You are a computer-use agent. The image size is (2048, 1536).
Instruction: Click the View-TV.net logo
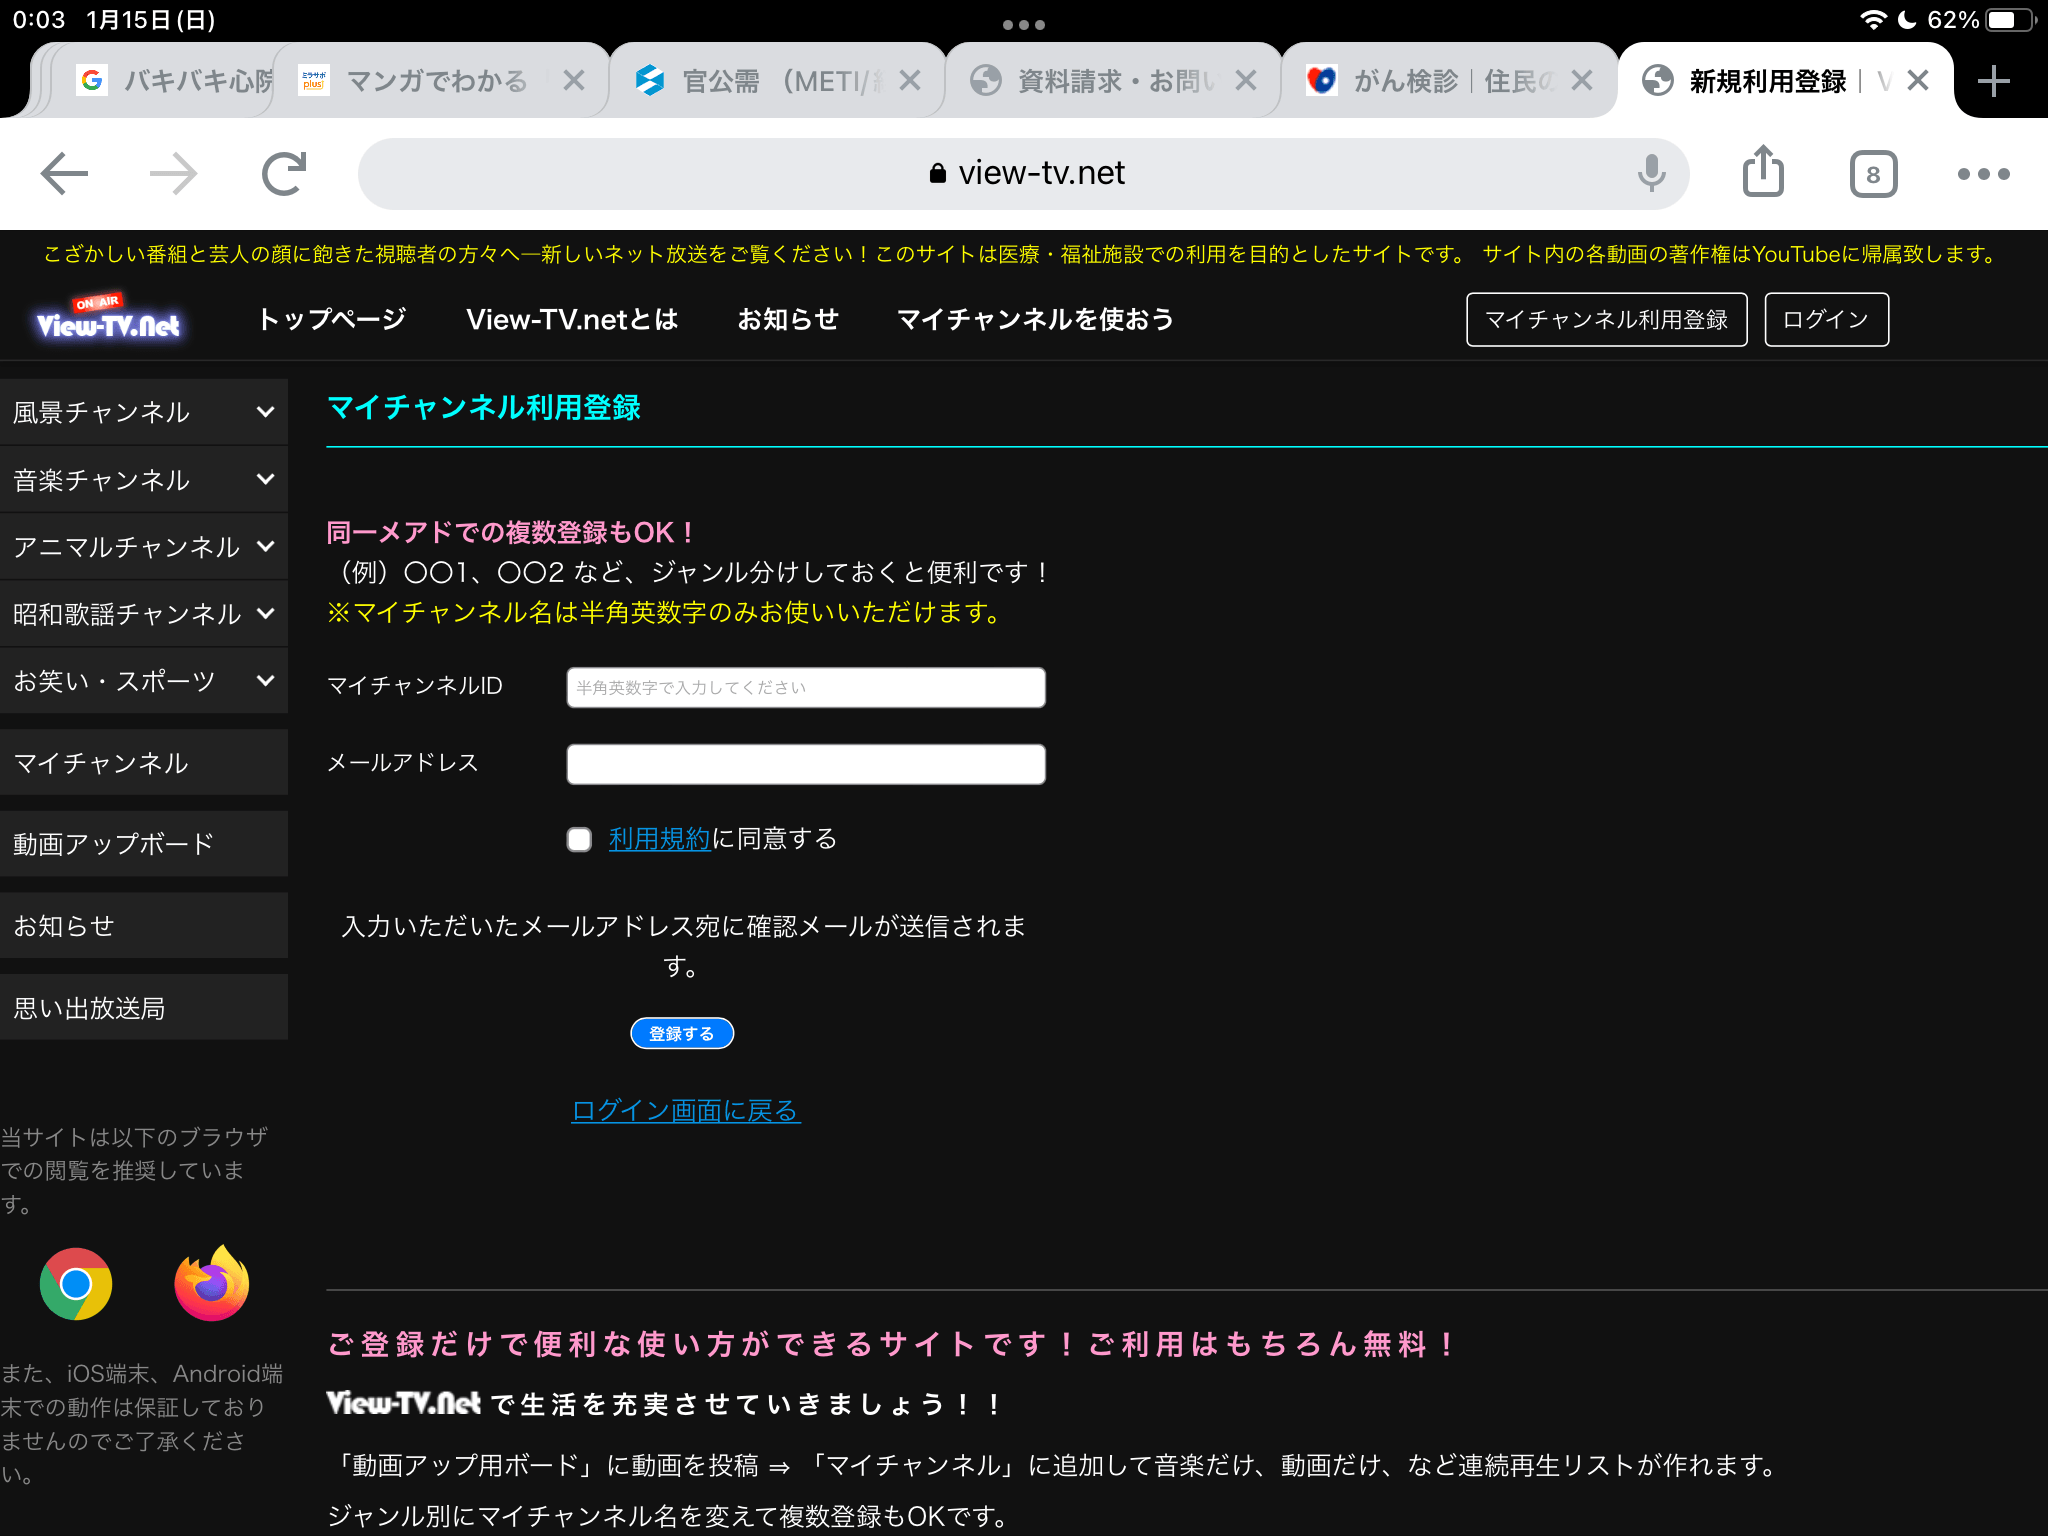pyautogui.click(x=108, y=320)
